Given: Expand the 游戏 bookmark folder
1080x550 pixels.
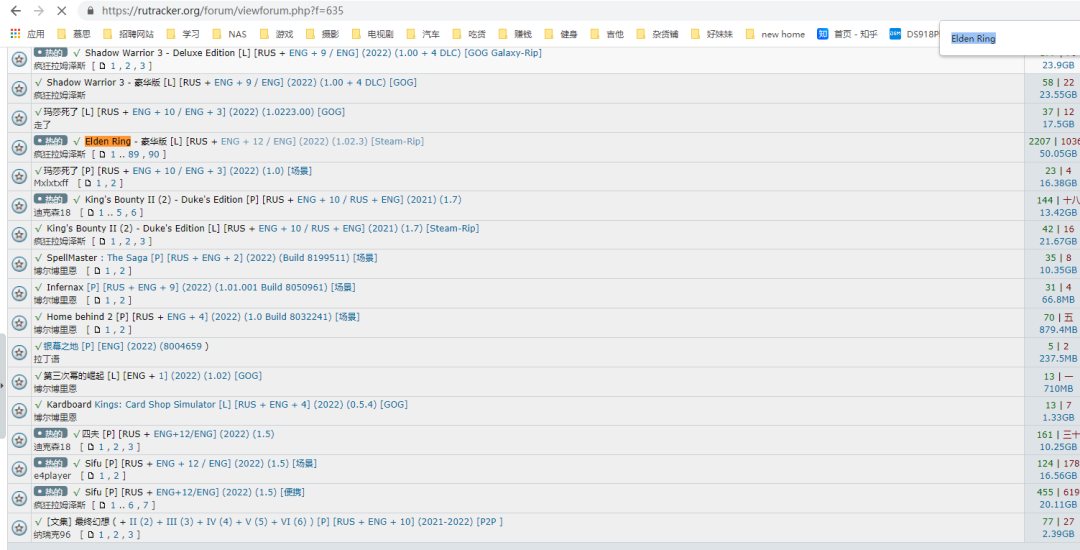Looking at the screenshot, I should (x=276, y=34).
